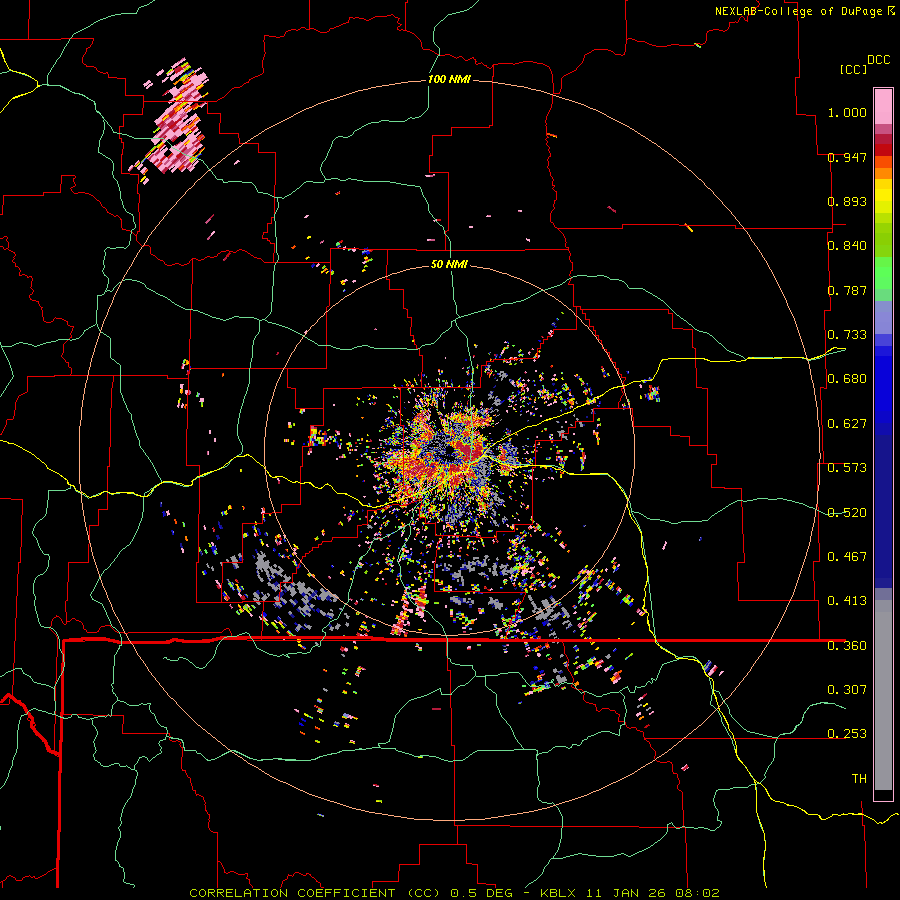Click the 0.947 scale value

click(847, 157)
